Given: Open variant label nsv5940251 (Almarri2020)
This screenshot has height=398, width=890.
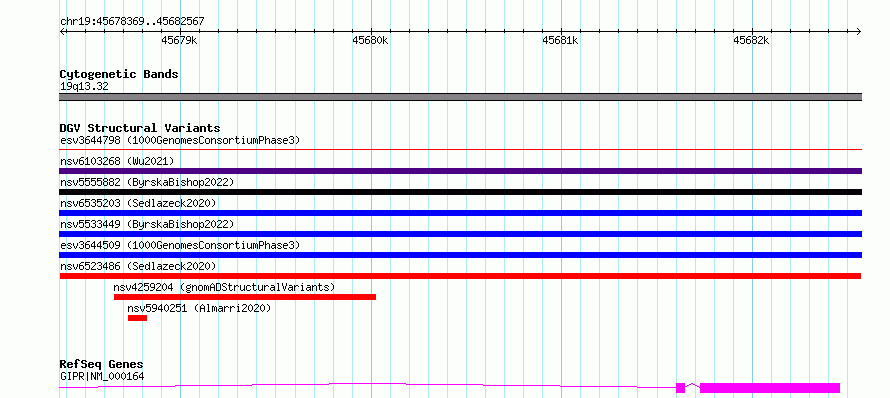Looking at the screenshot, I should [199, 308].
